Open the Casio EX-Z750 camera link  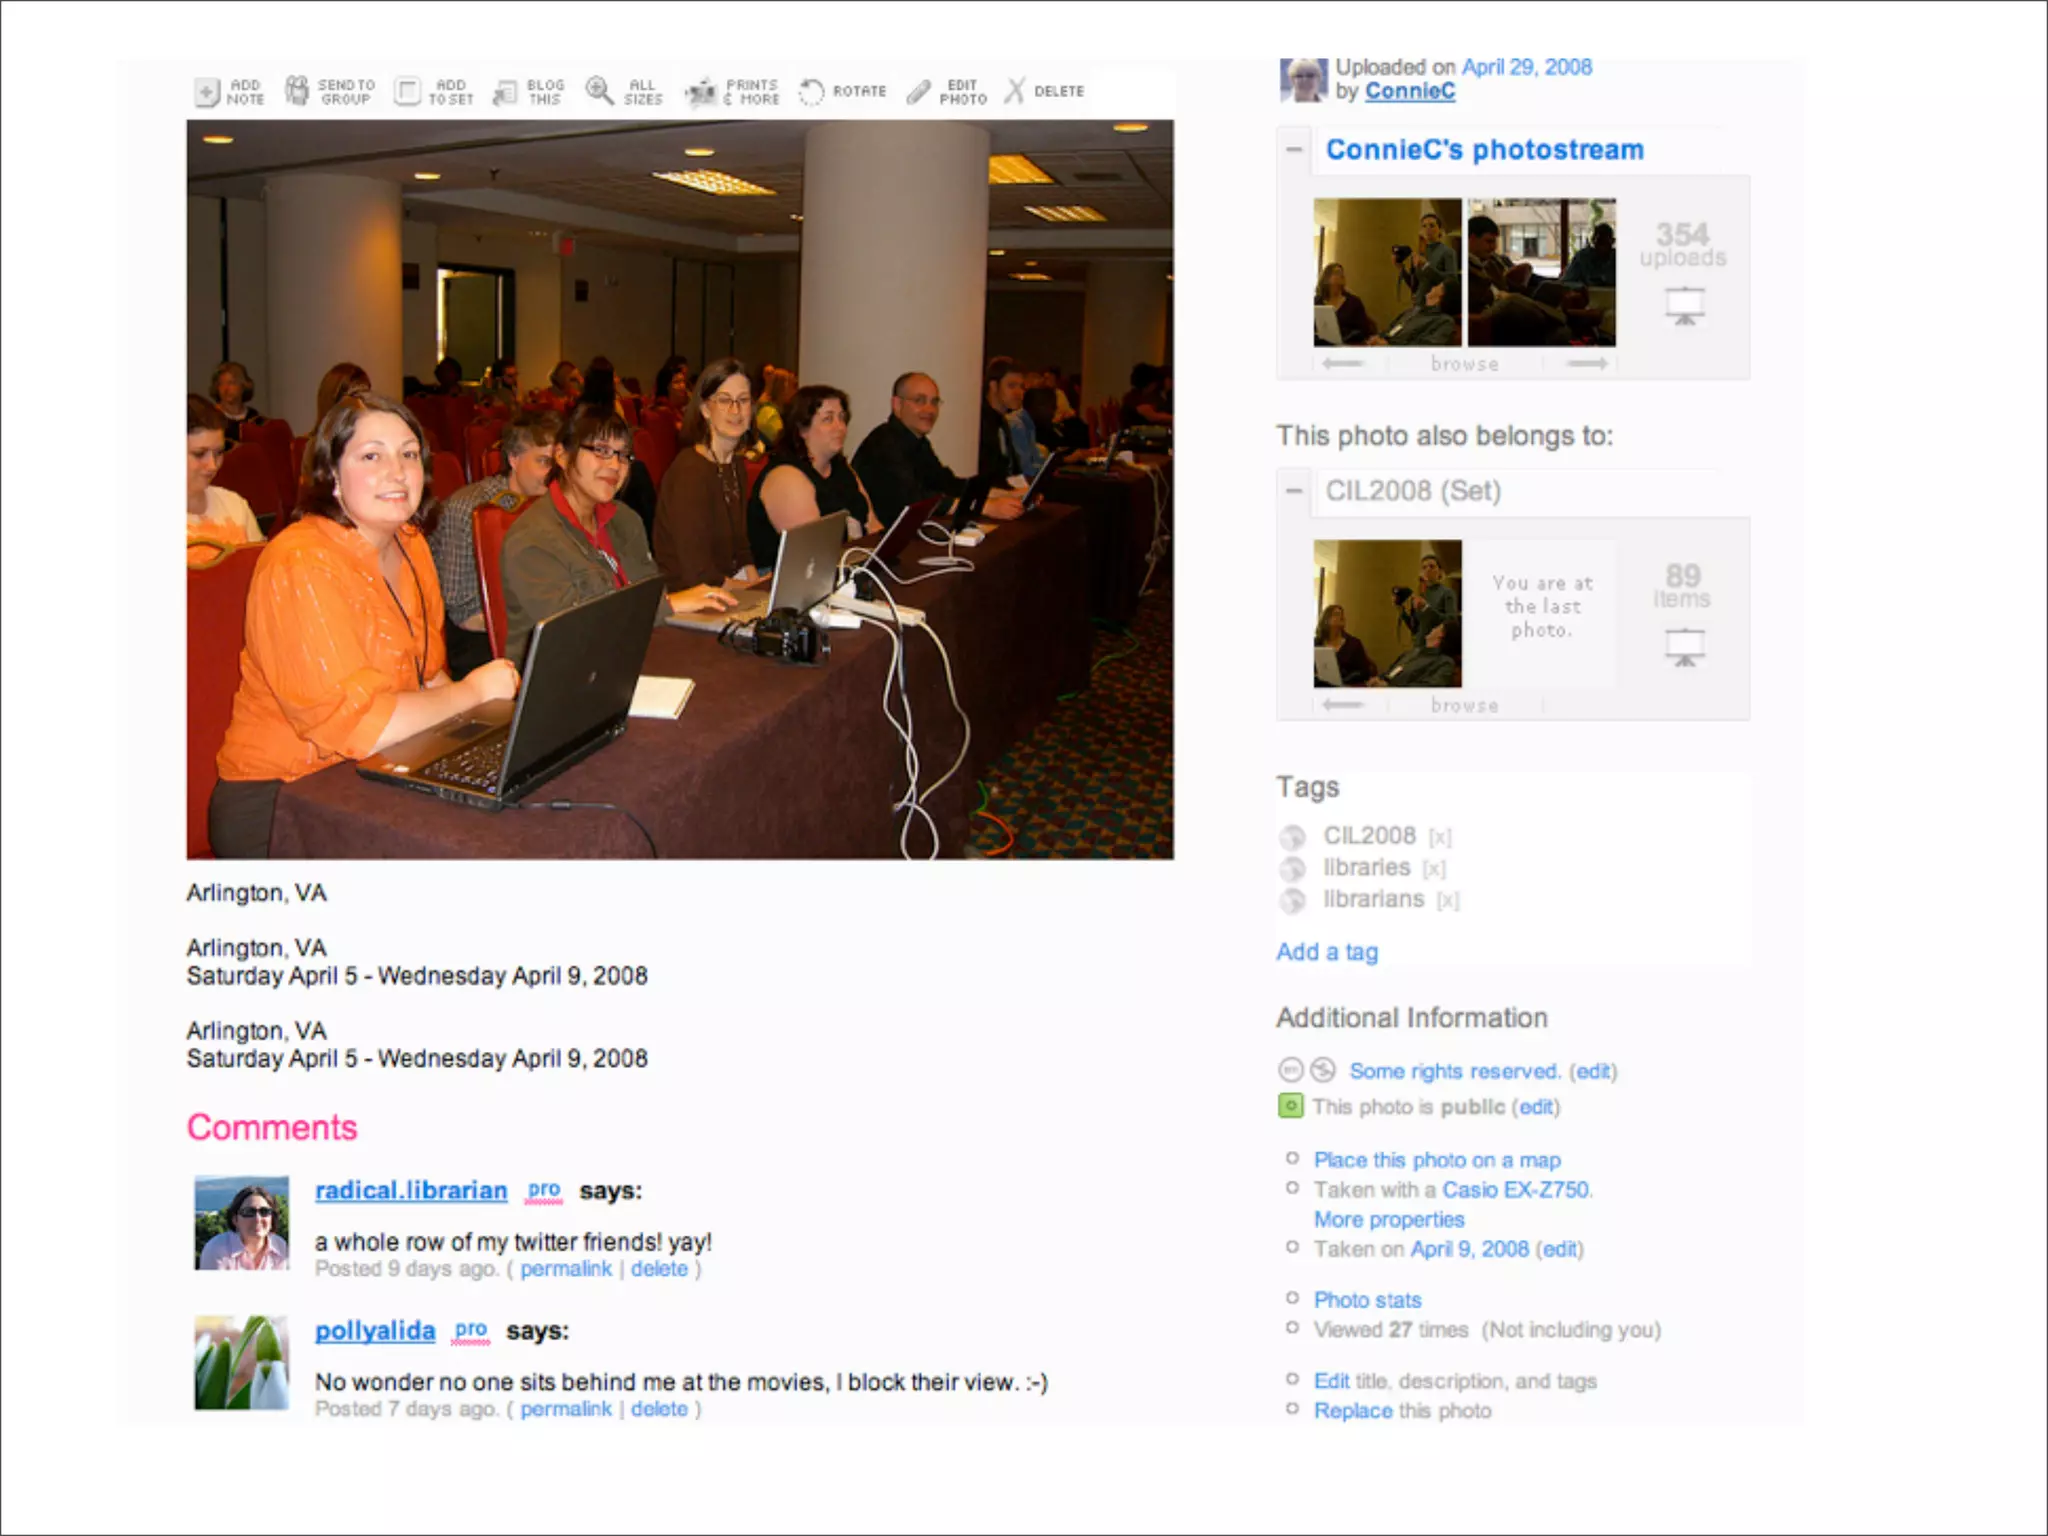click(x=1517, y=1190)
